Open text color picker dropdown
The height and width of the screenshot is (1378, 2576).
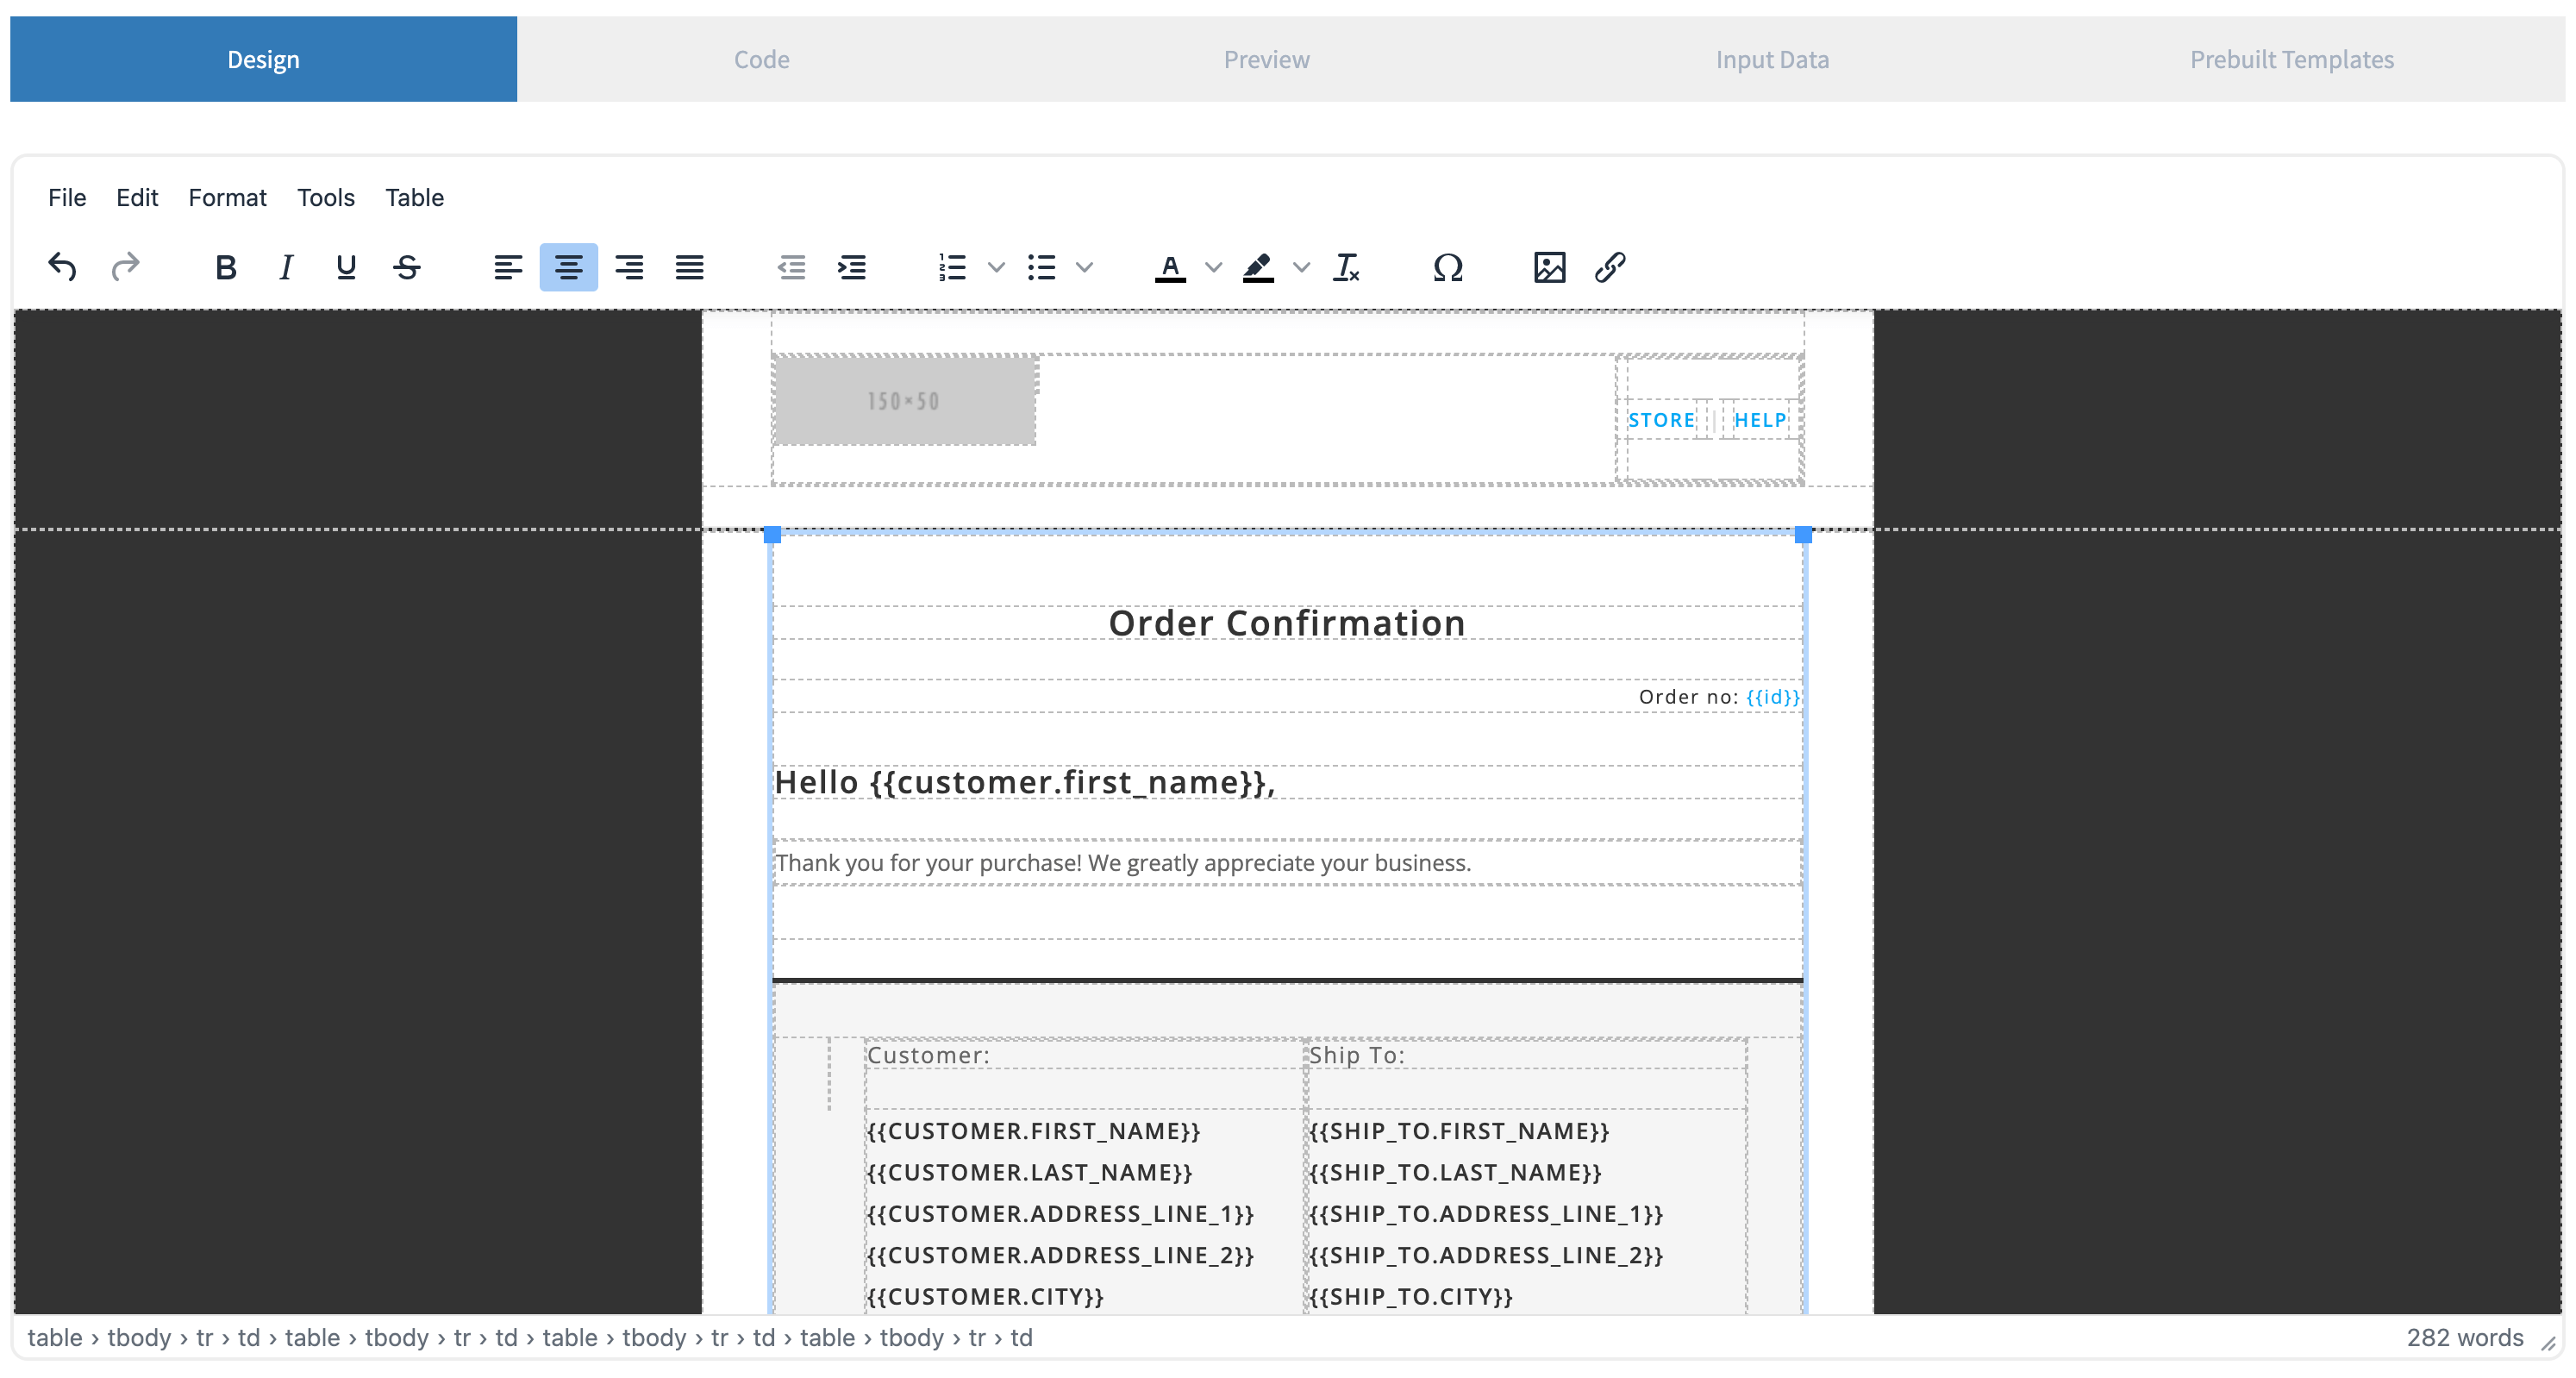point(1213,267)
